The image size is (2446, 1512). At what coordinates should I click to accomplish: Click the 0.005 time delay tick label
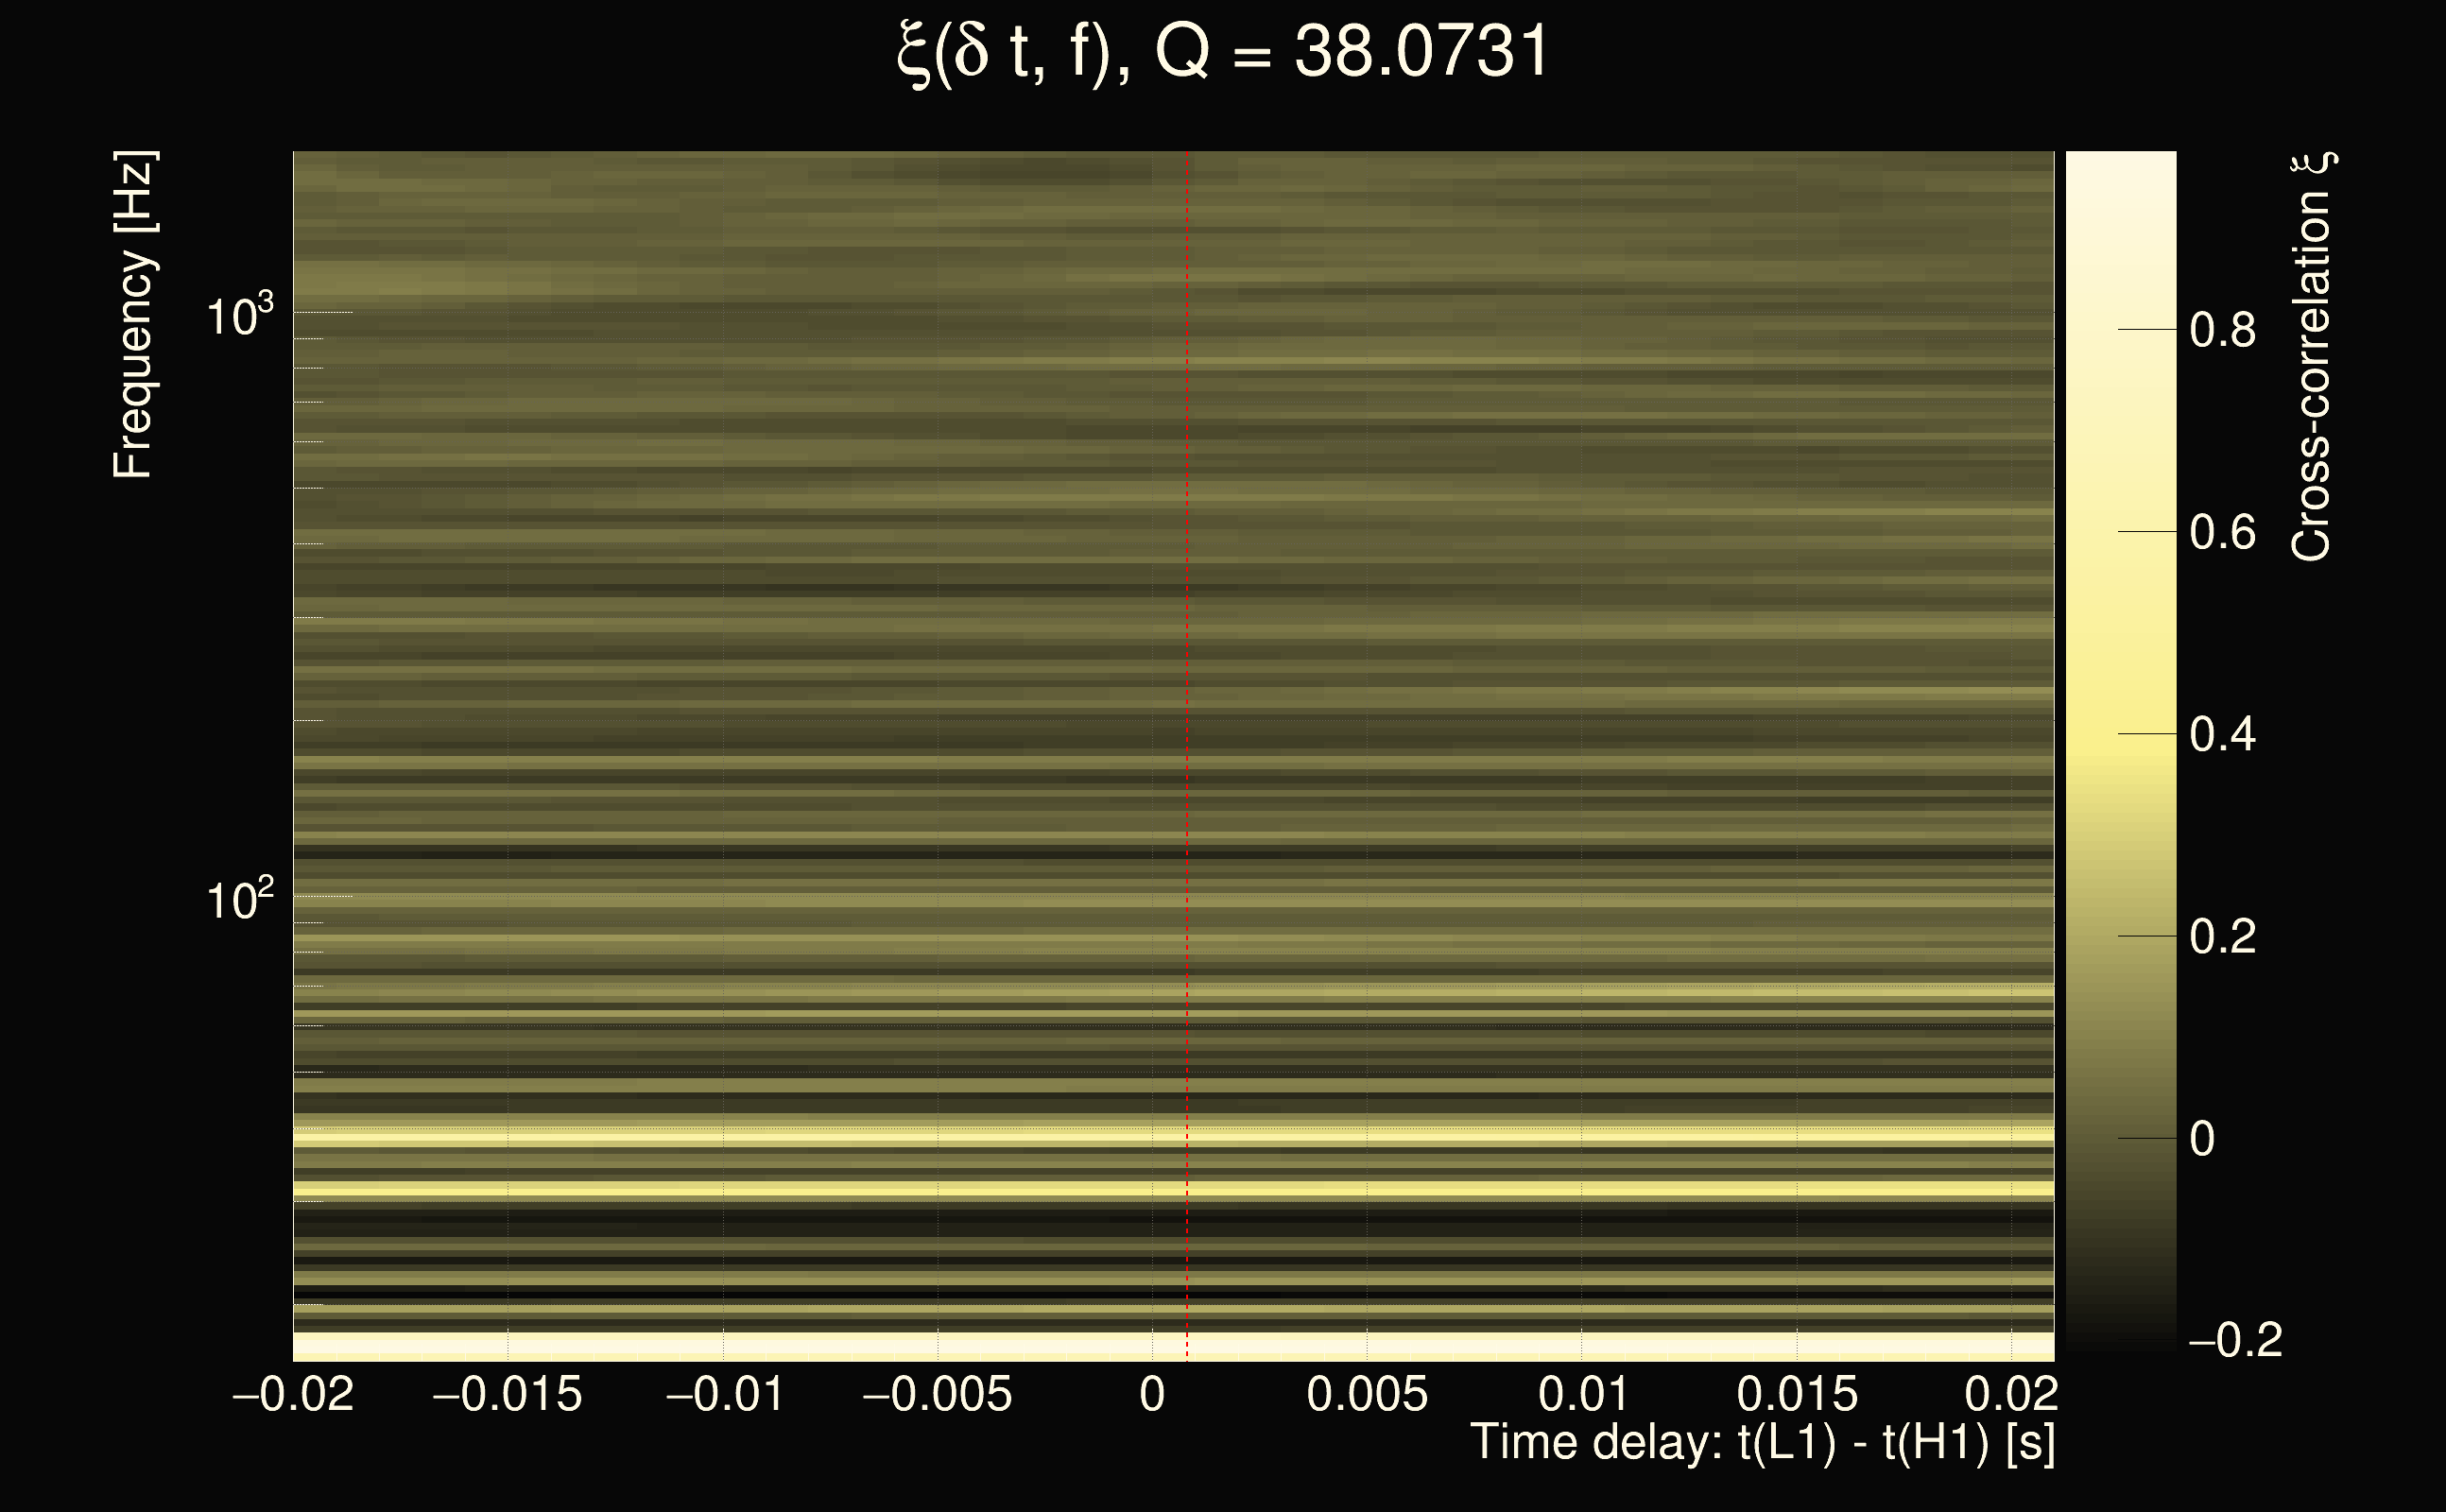tap(1367, 1395)
